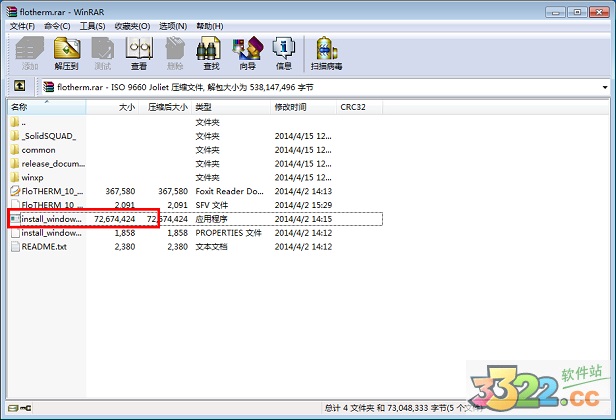Click the 文本文档 type cell

pos(211,246)
